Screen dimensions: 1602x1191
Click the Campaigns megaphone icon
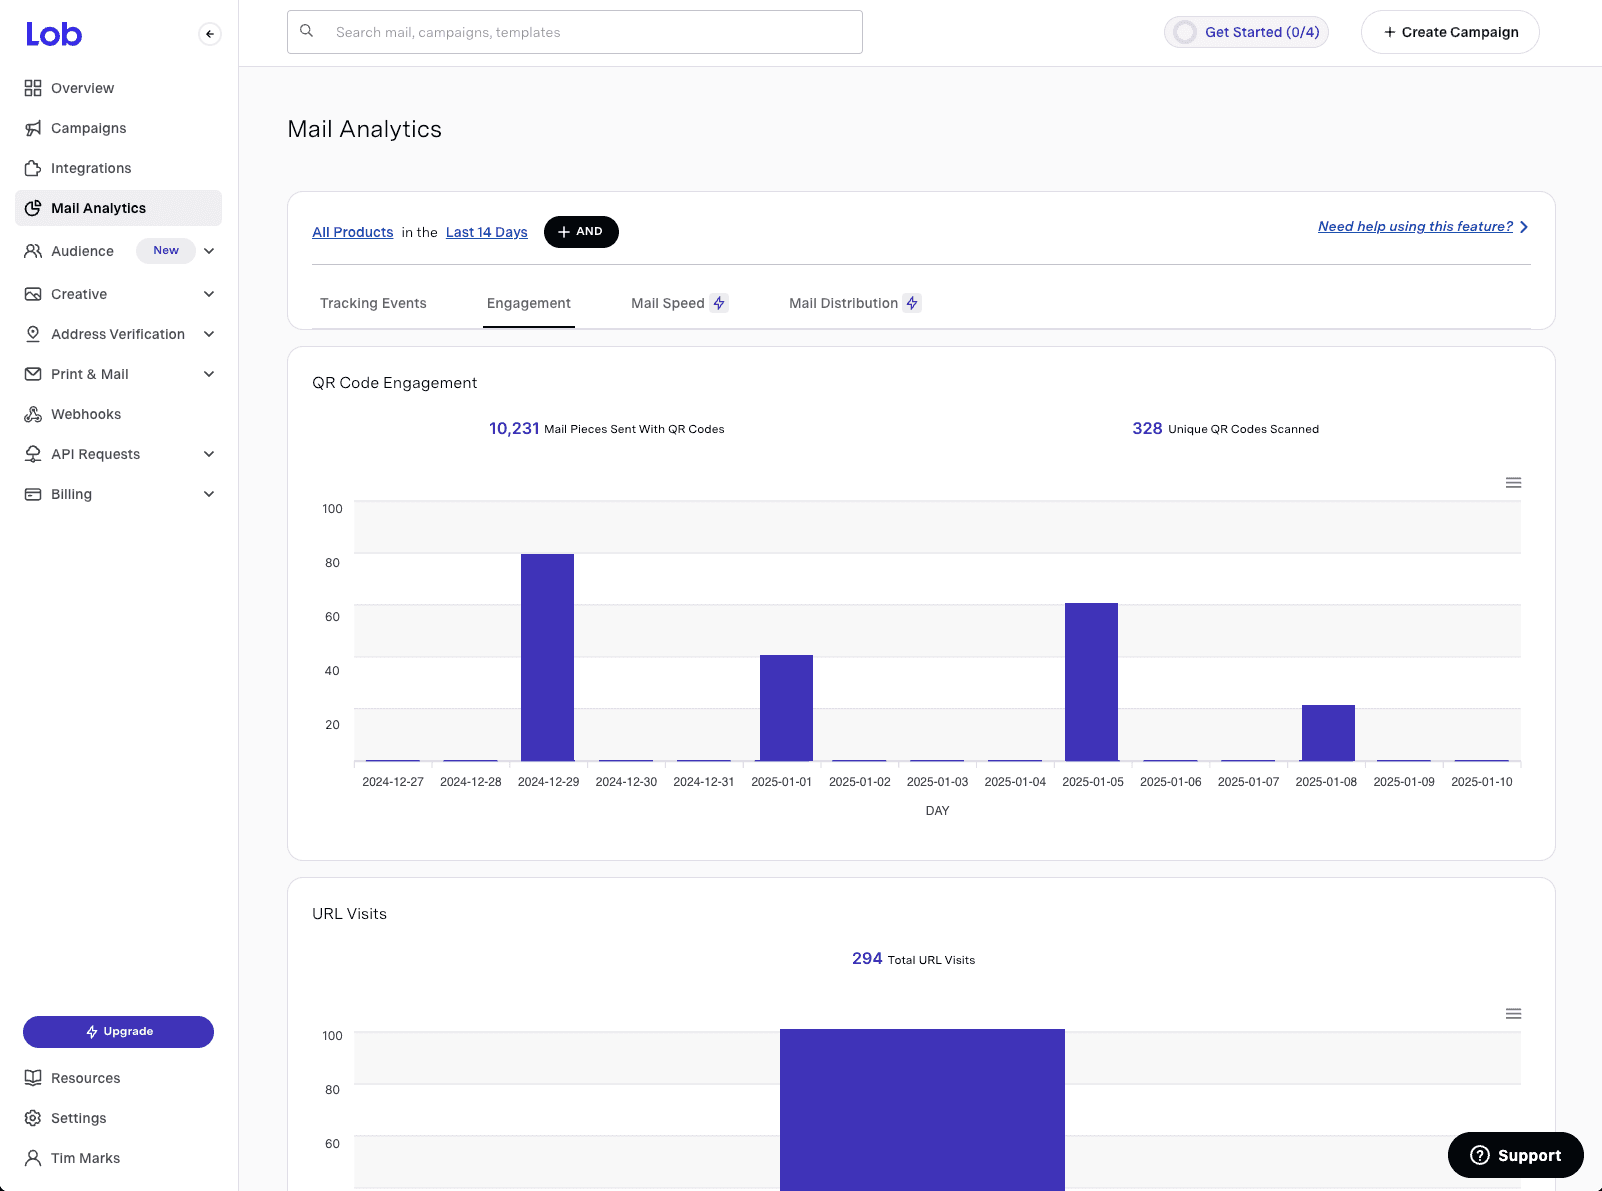(33, 128)
